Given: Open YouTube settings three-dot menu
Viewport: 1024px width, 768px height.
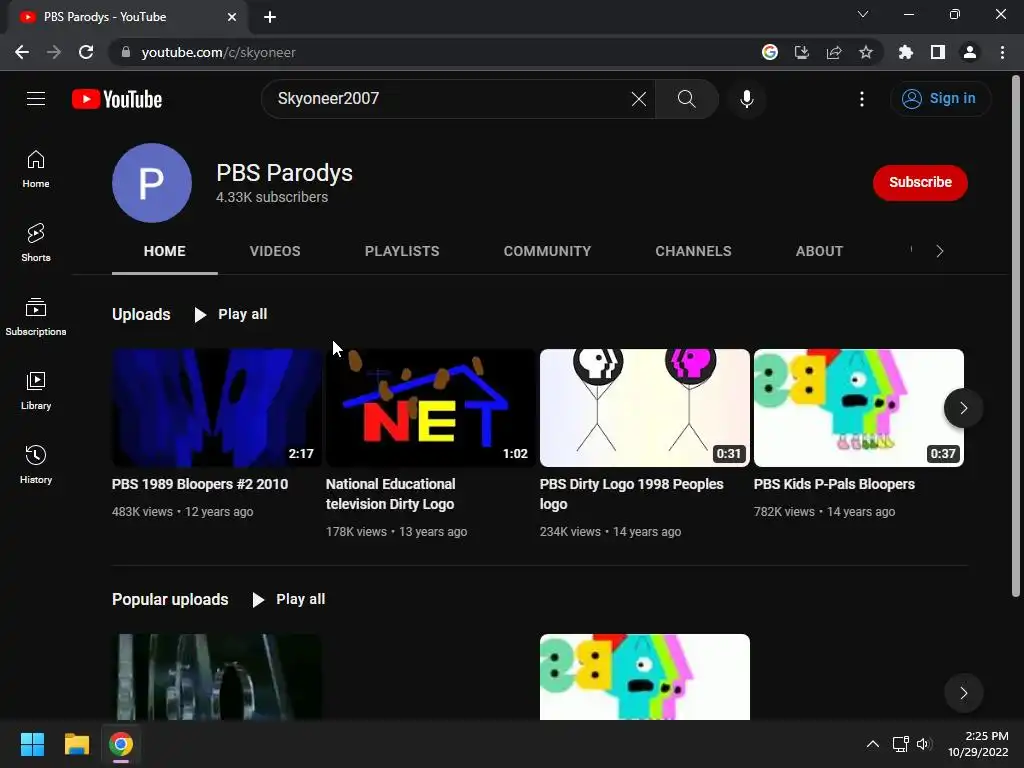Looking at the screenshot, I should 861,99.
